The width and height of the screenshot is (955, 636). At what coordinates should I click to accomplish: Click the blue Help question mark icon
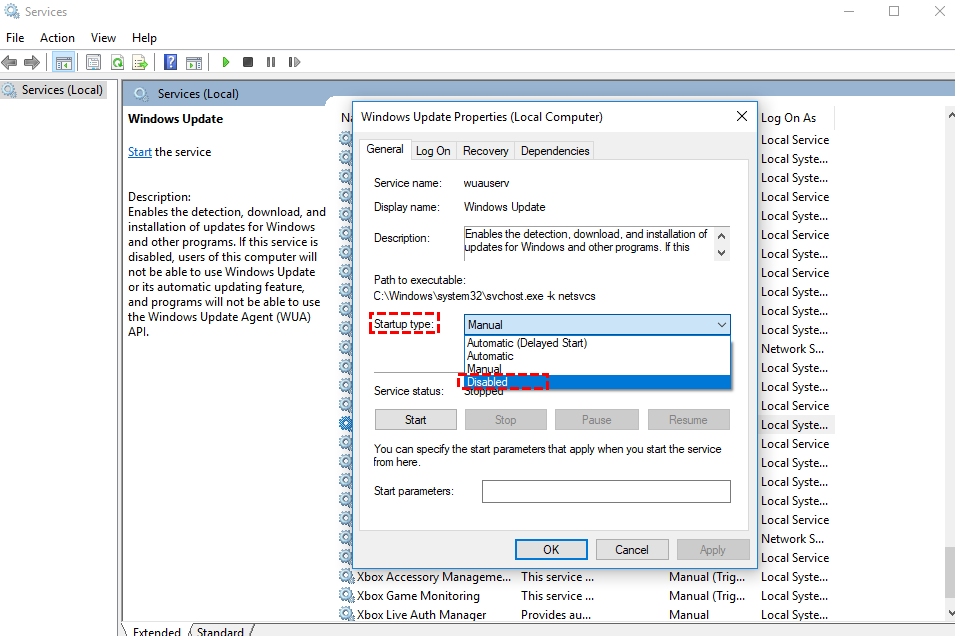pyautogui.click(x=170, y=62)
